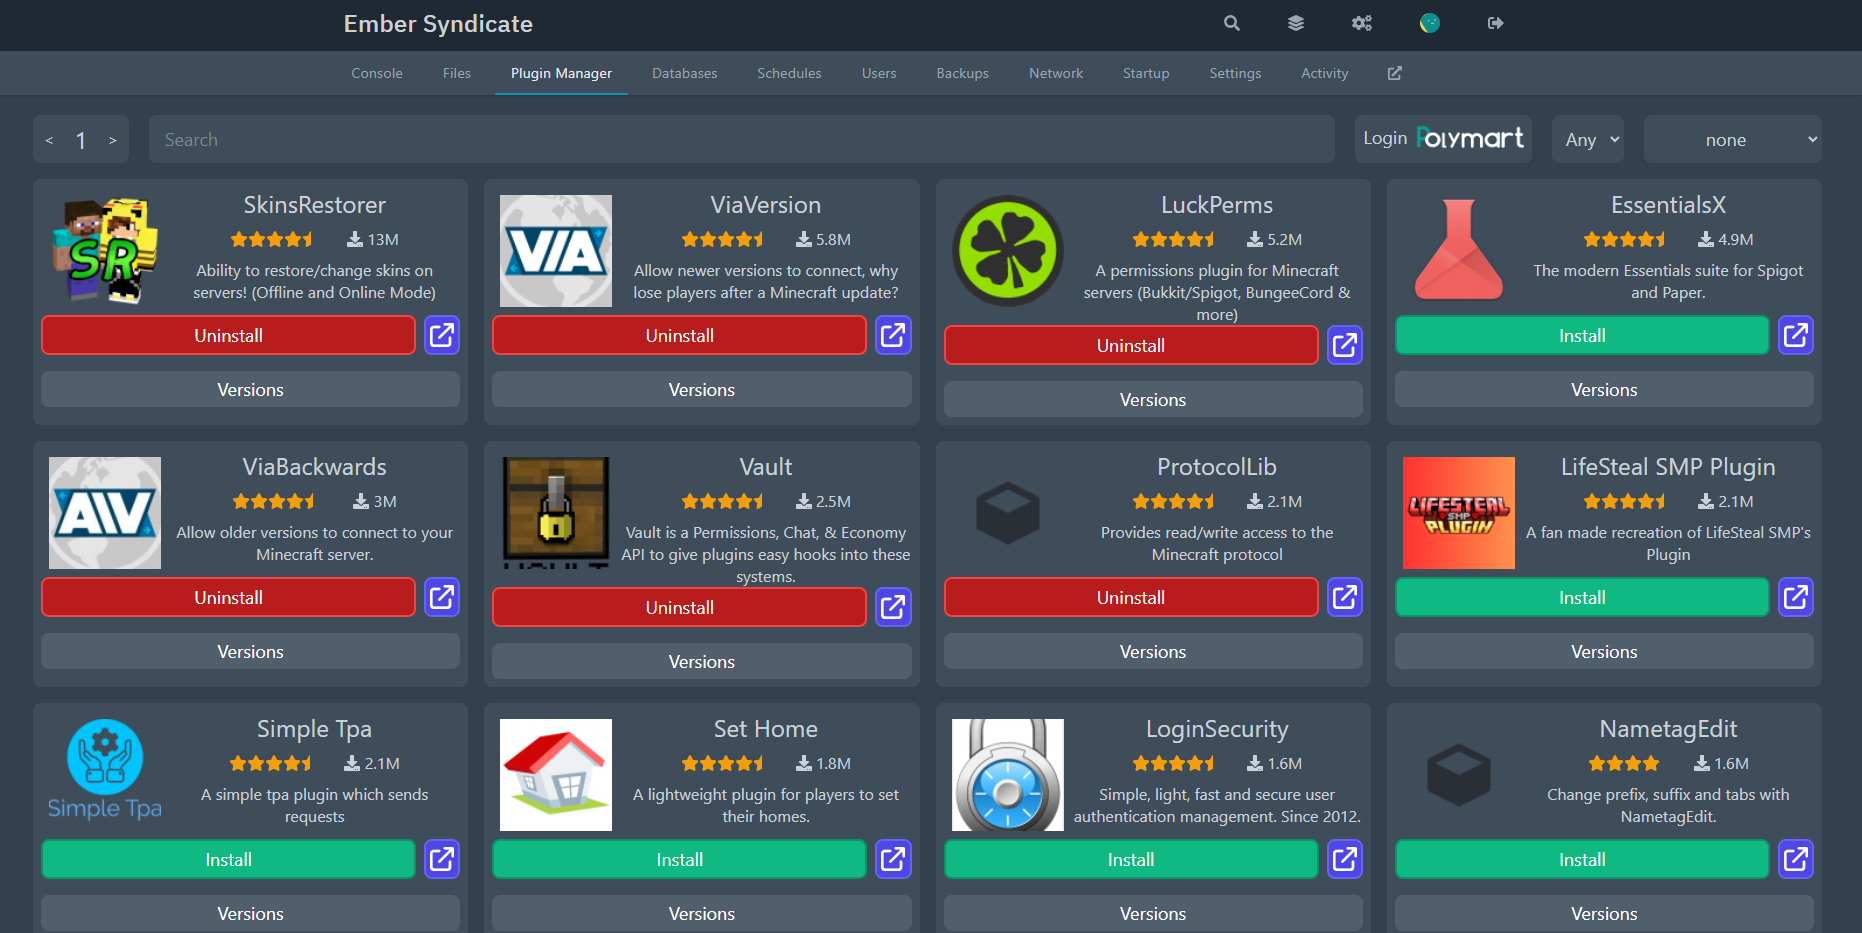Expand Versions for LifeSteal SMP Plugin
The image size is (1862, 933).
coord(1604,652)
